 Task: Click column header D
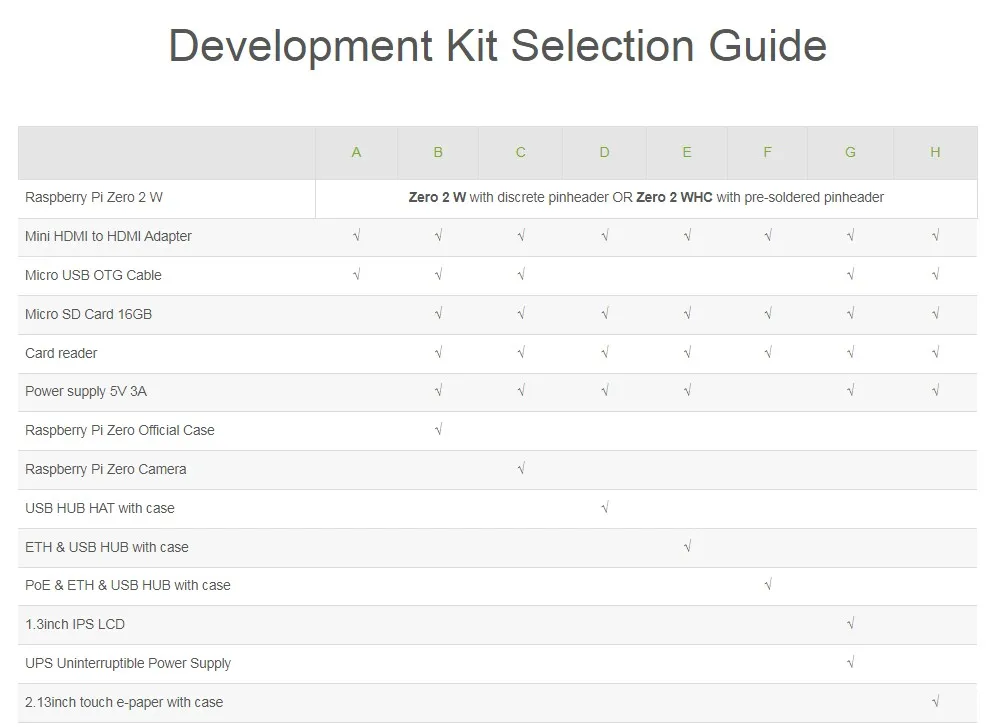tap(604, 152)
